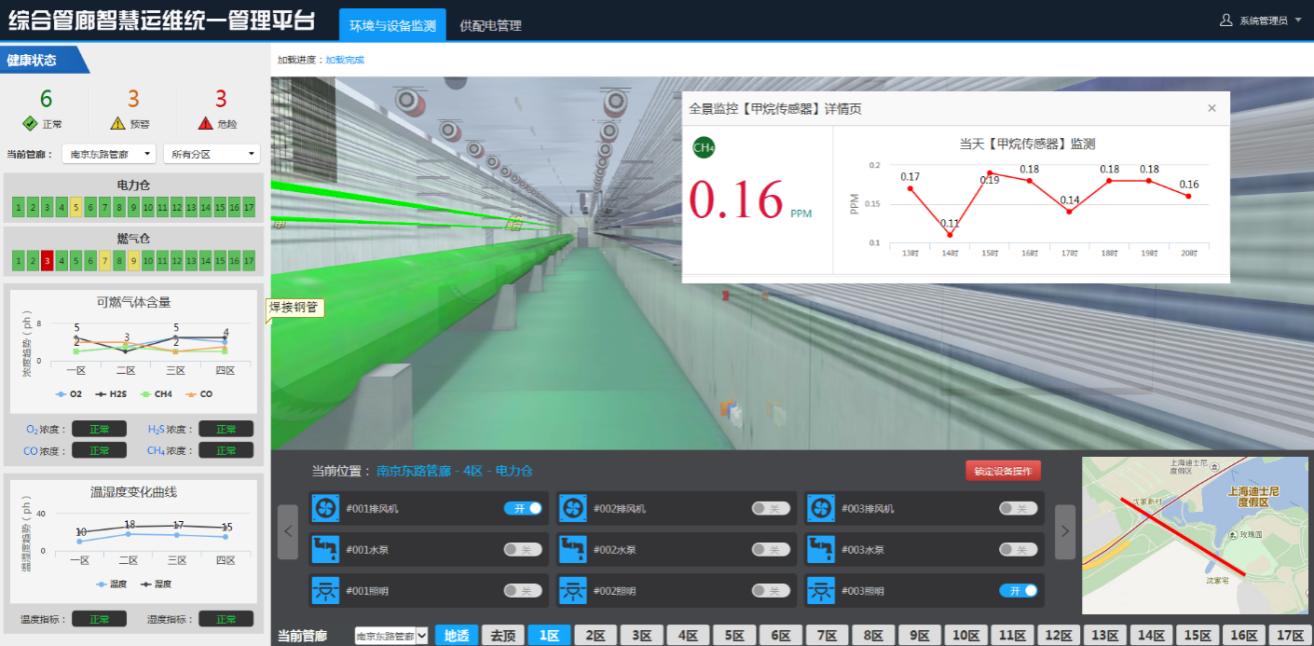Go to next device page arrow

1066,532
